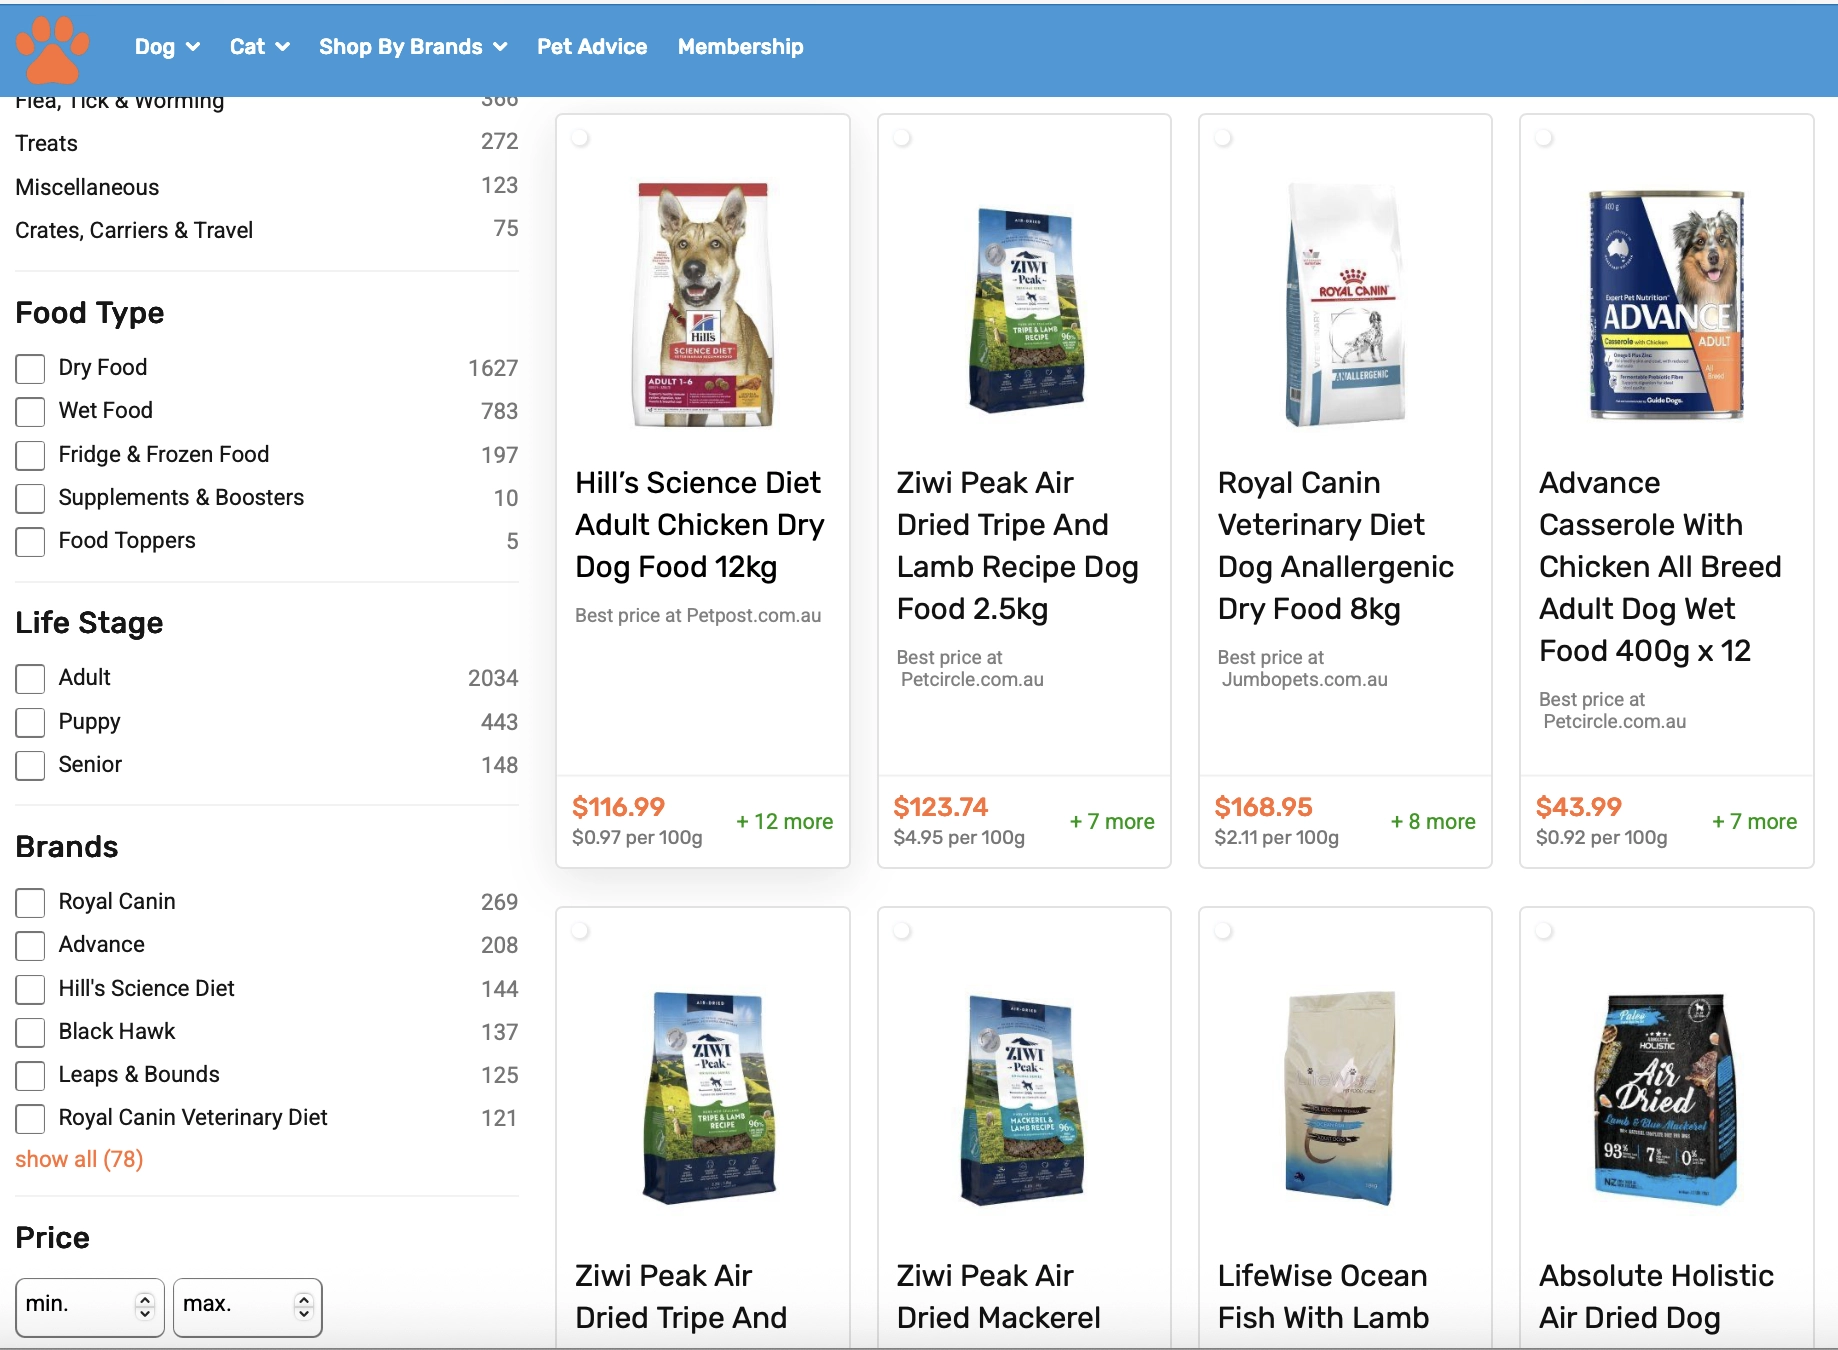Open the Cat dropdown menu
1838x1350 pixels.
click(259, 47)
